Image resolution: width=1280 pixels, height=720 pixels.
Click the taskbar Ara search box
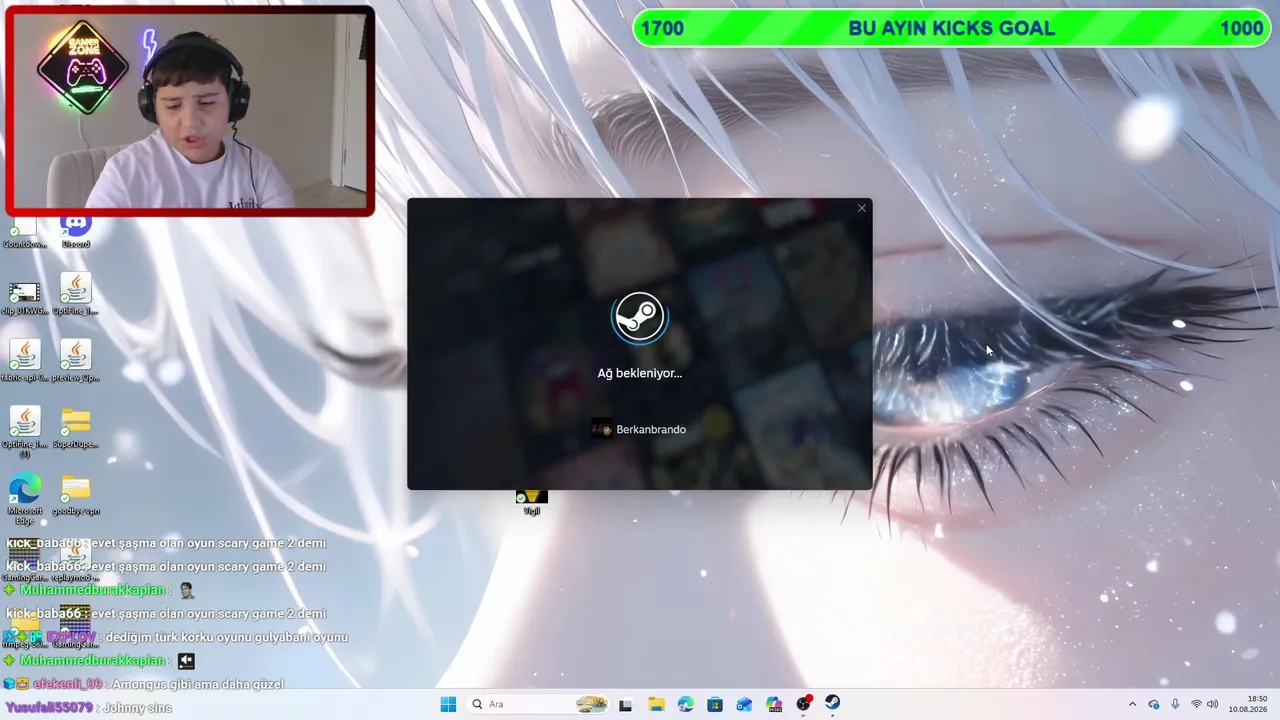540,704
